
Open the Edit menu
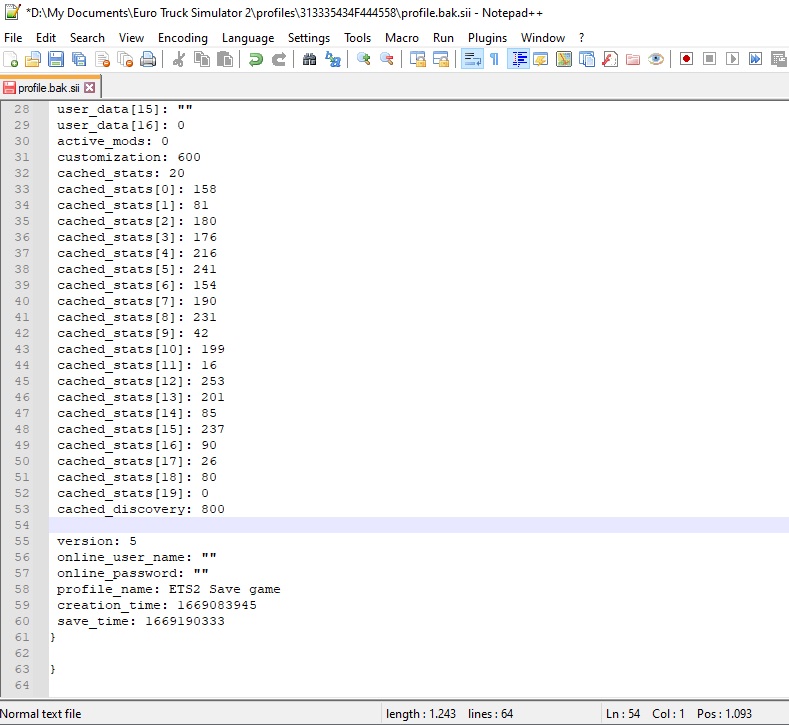click(46, 38)
